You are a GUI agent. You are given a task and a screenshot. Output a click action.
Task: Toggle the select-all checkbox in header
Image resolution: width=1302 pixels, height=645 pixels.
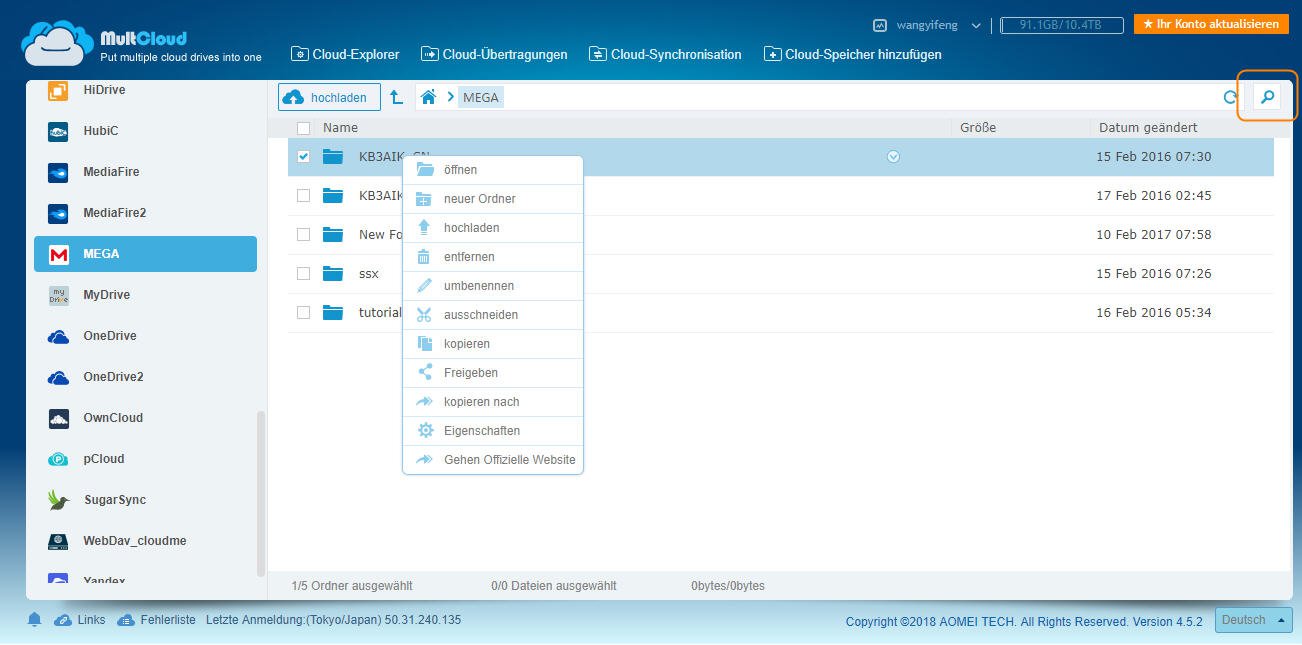coord(303,128)
